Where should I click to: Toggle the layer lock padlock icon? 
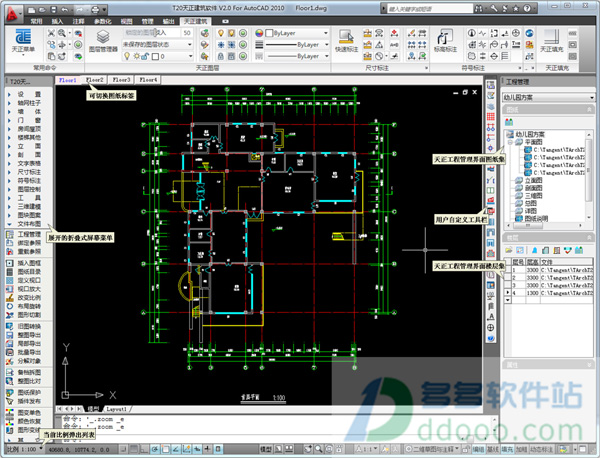[145, 56]
